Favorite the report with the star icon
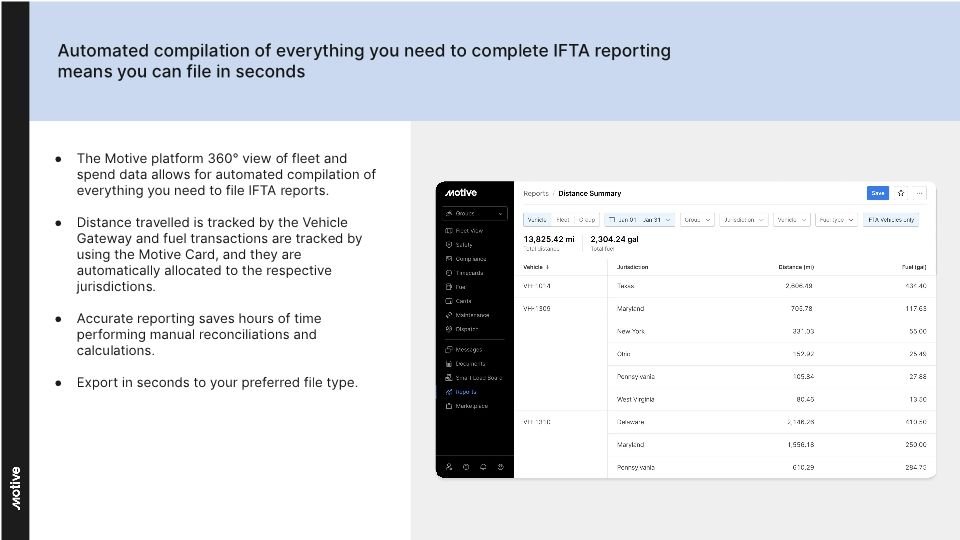This screenshot has width=960, height=540. (901, 193)
